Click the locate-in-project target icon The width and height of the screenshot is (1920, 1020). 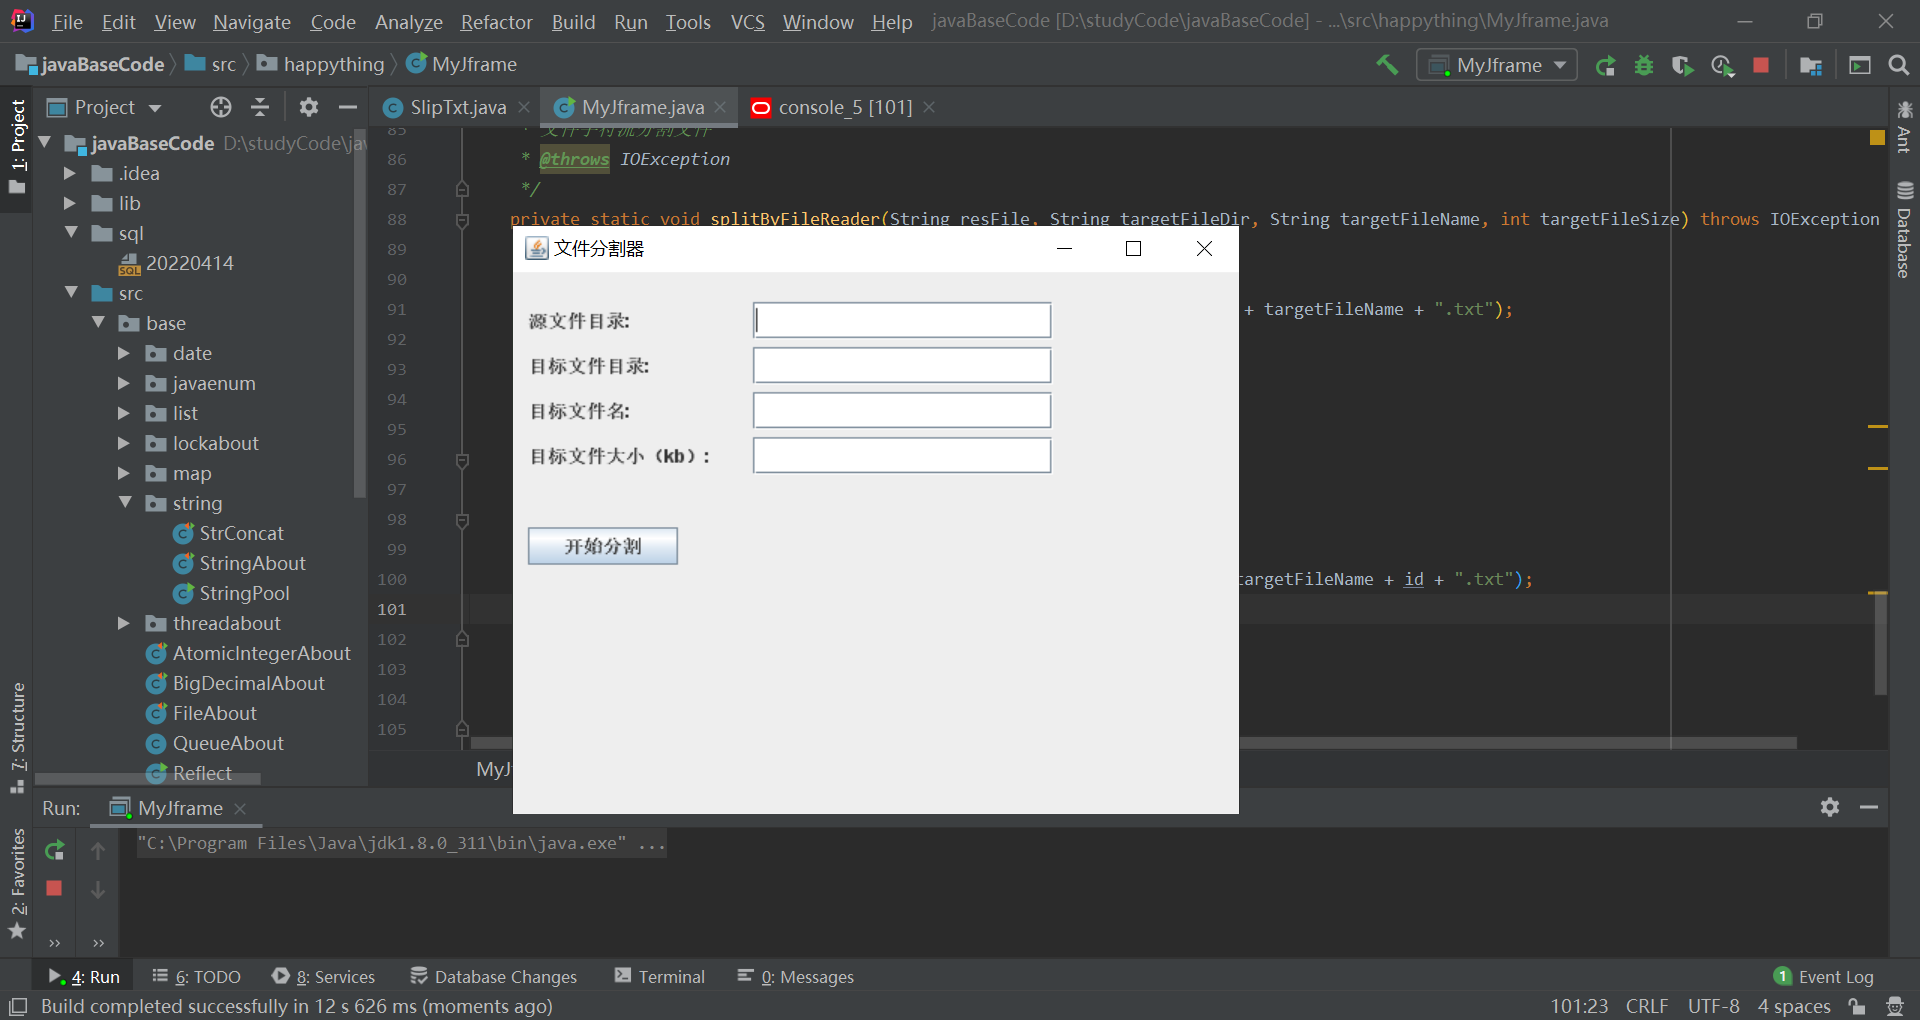221,107
